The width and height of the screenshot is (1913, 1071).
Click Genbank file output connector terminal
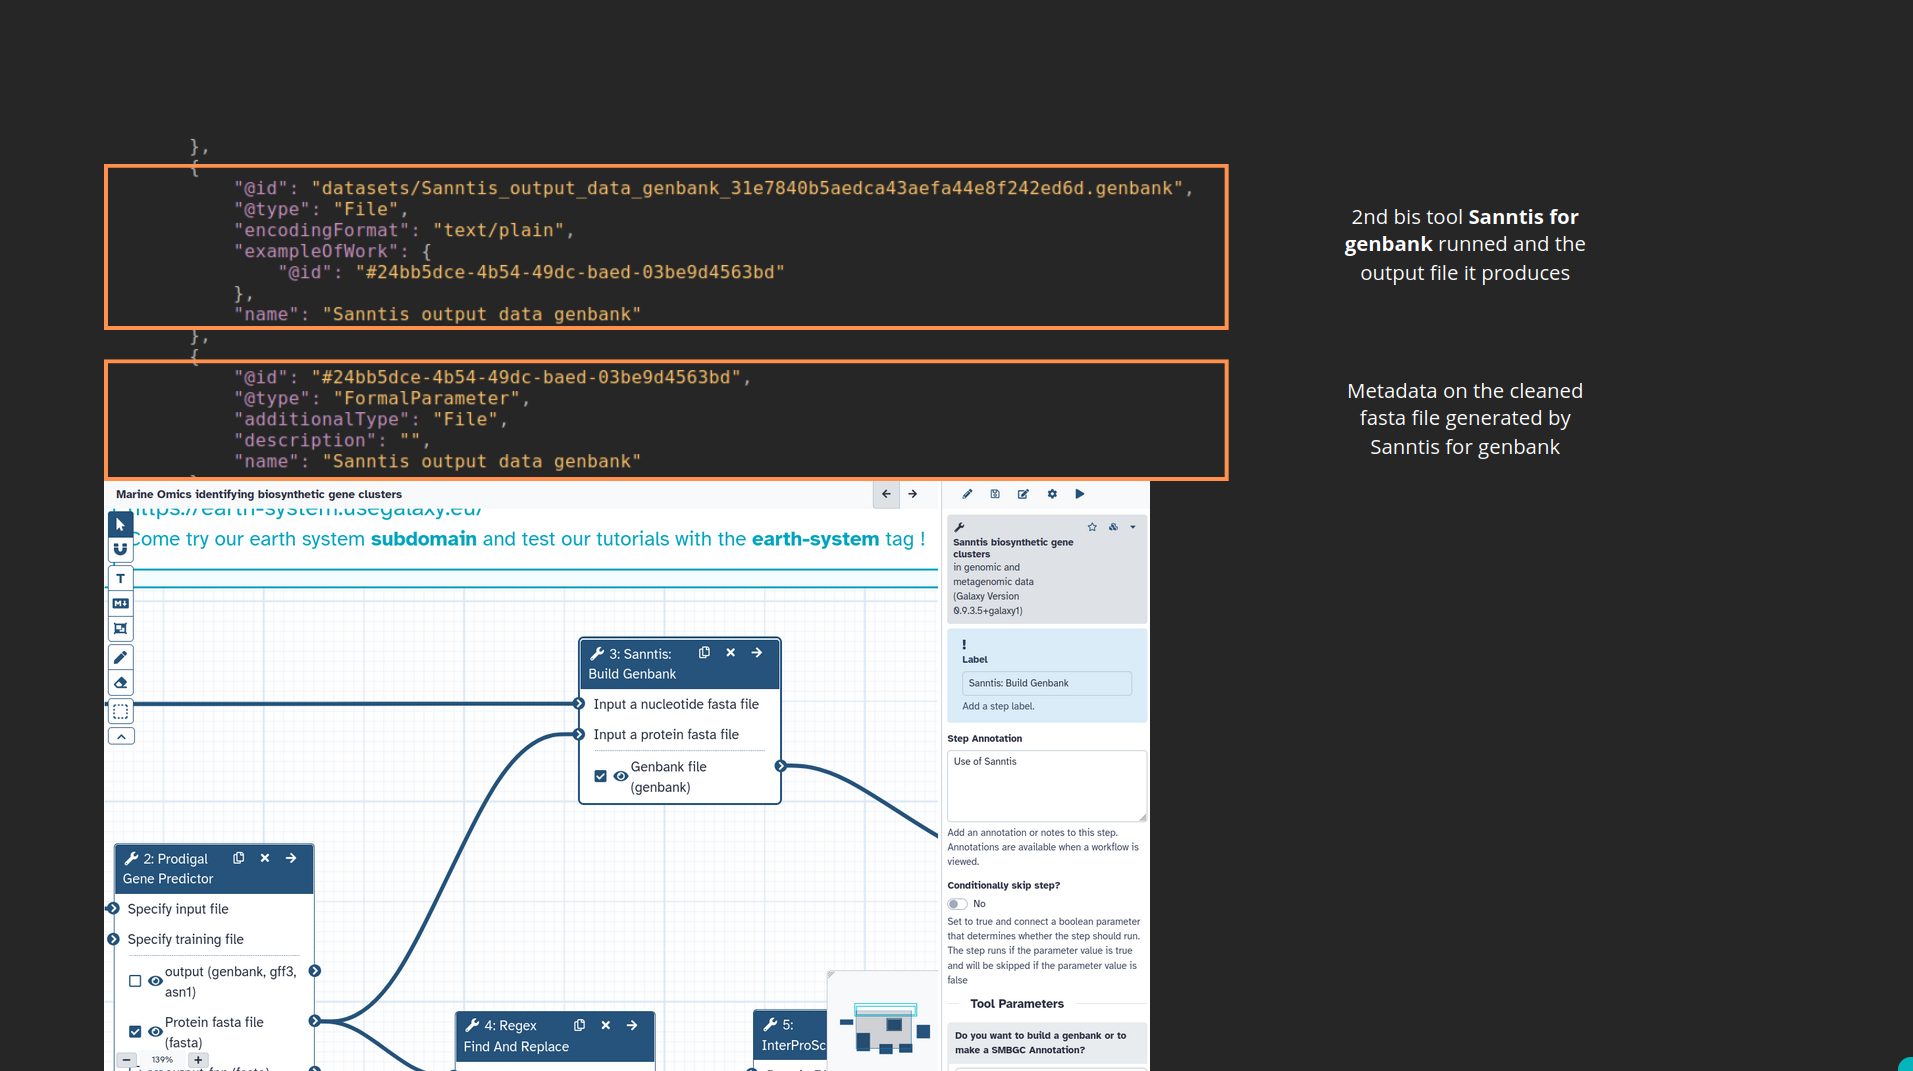(781, 766)
